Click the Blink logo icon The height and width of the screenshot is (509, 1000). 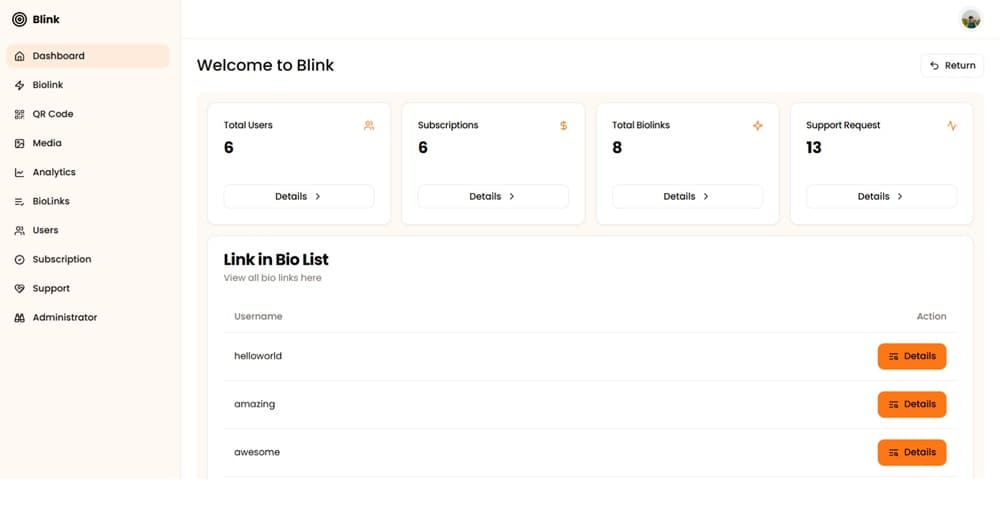pyautogui.click(x=19, y=19)
